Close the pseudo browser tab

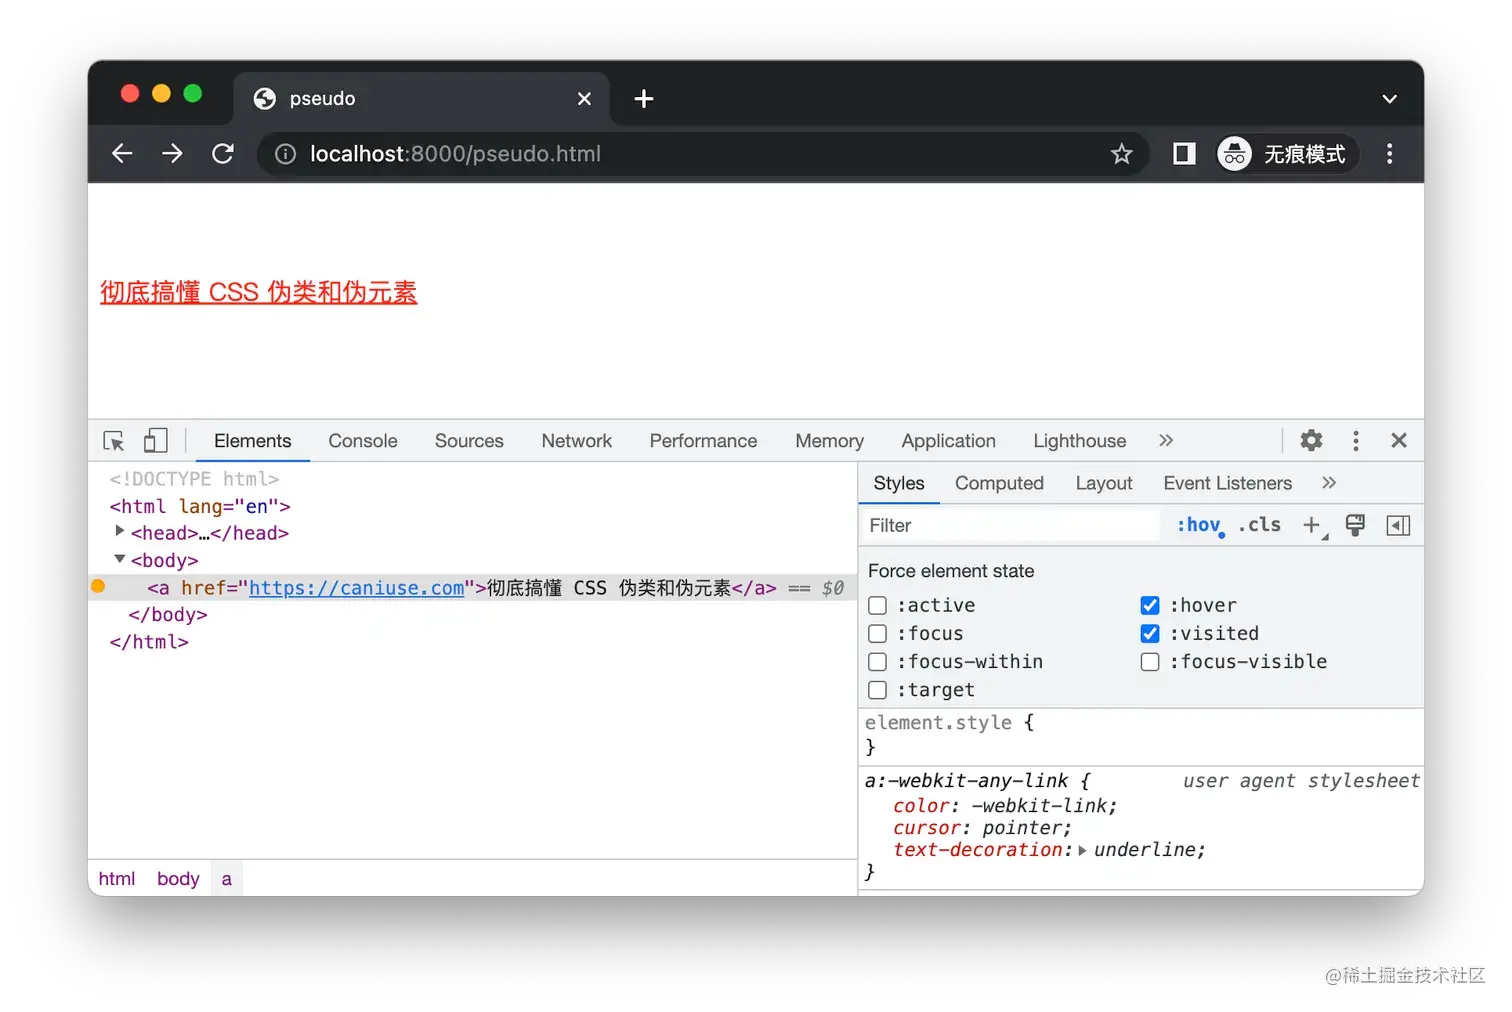(584, 99)
